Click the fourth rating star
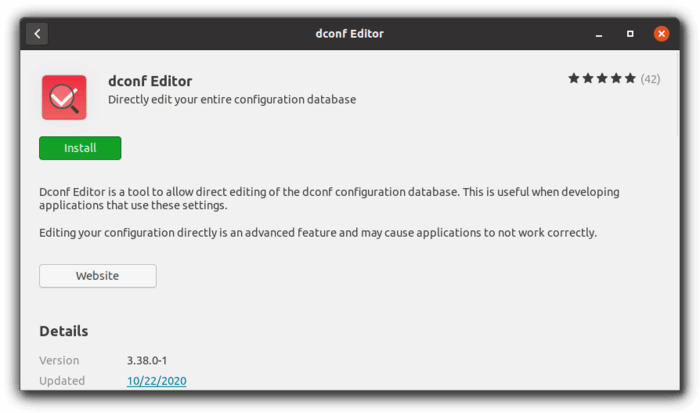Viewport: 700px width, 413px height. pos(616,79)
